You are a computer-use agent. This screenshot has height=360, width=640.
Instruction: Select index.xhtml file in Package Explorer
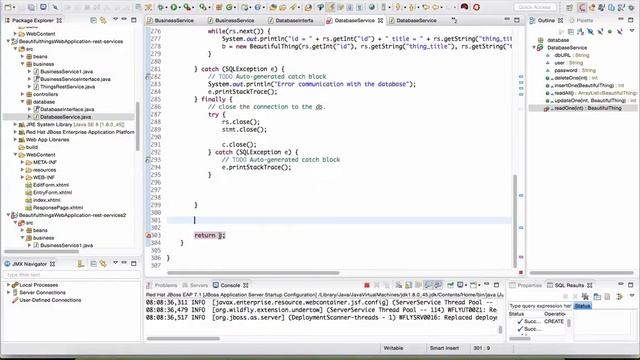point(47,200)
